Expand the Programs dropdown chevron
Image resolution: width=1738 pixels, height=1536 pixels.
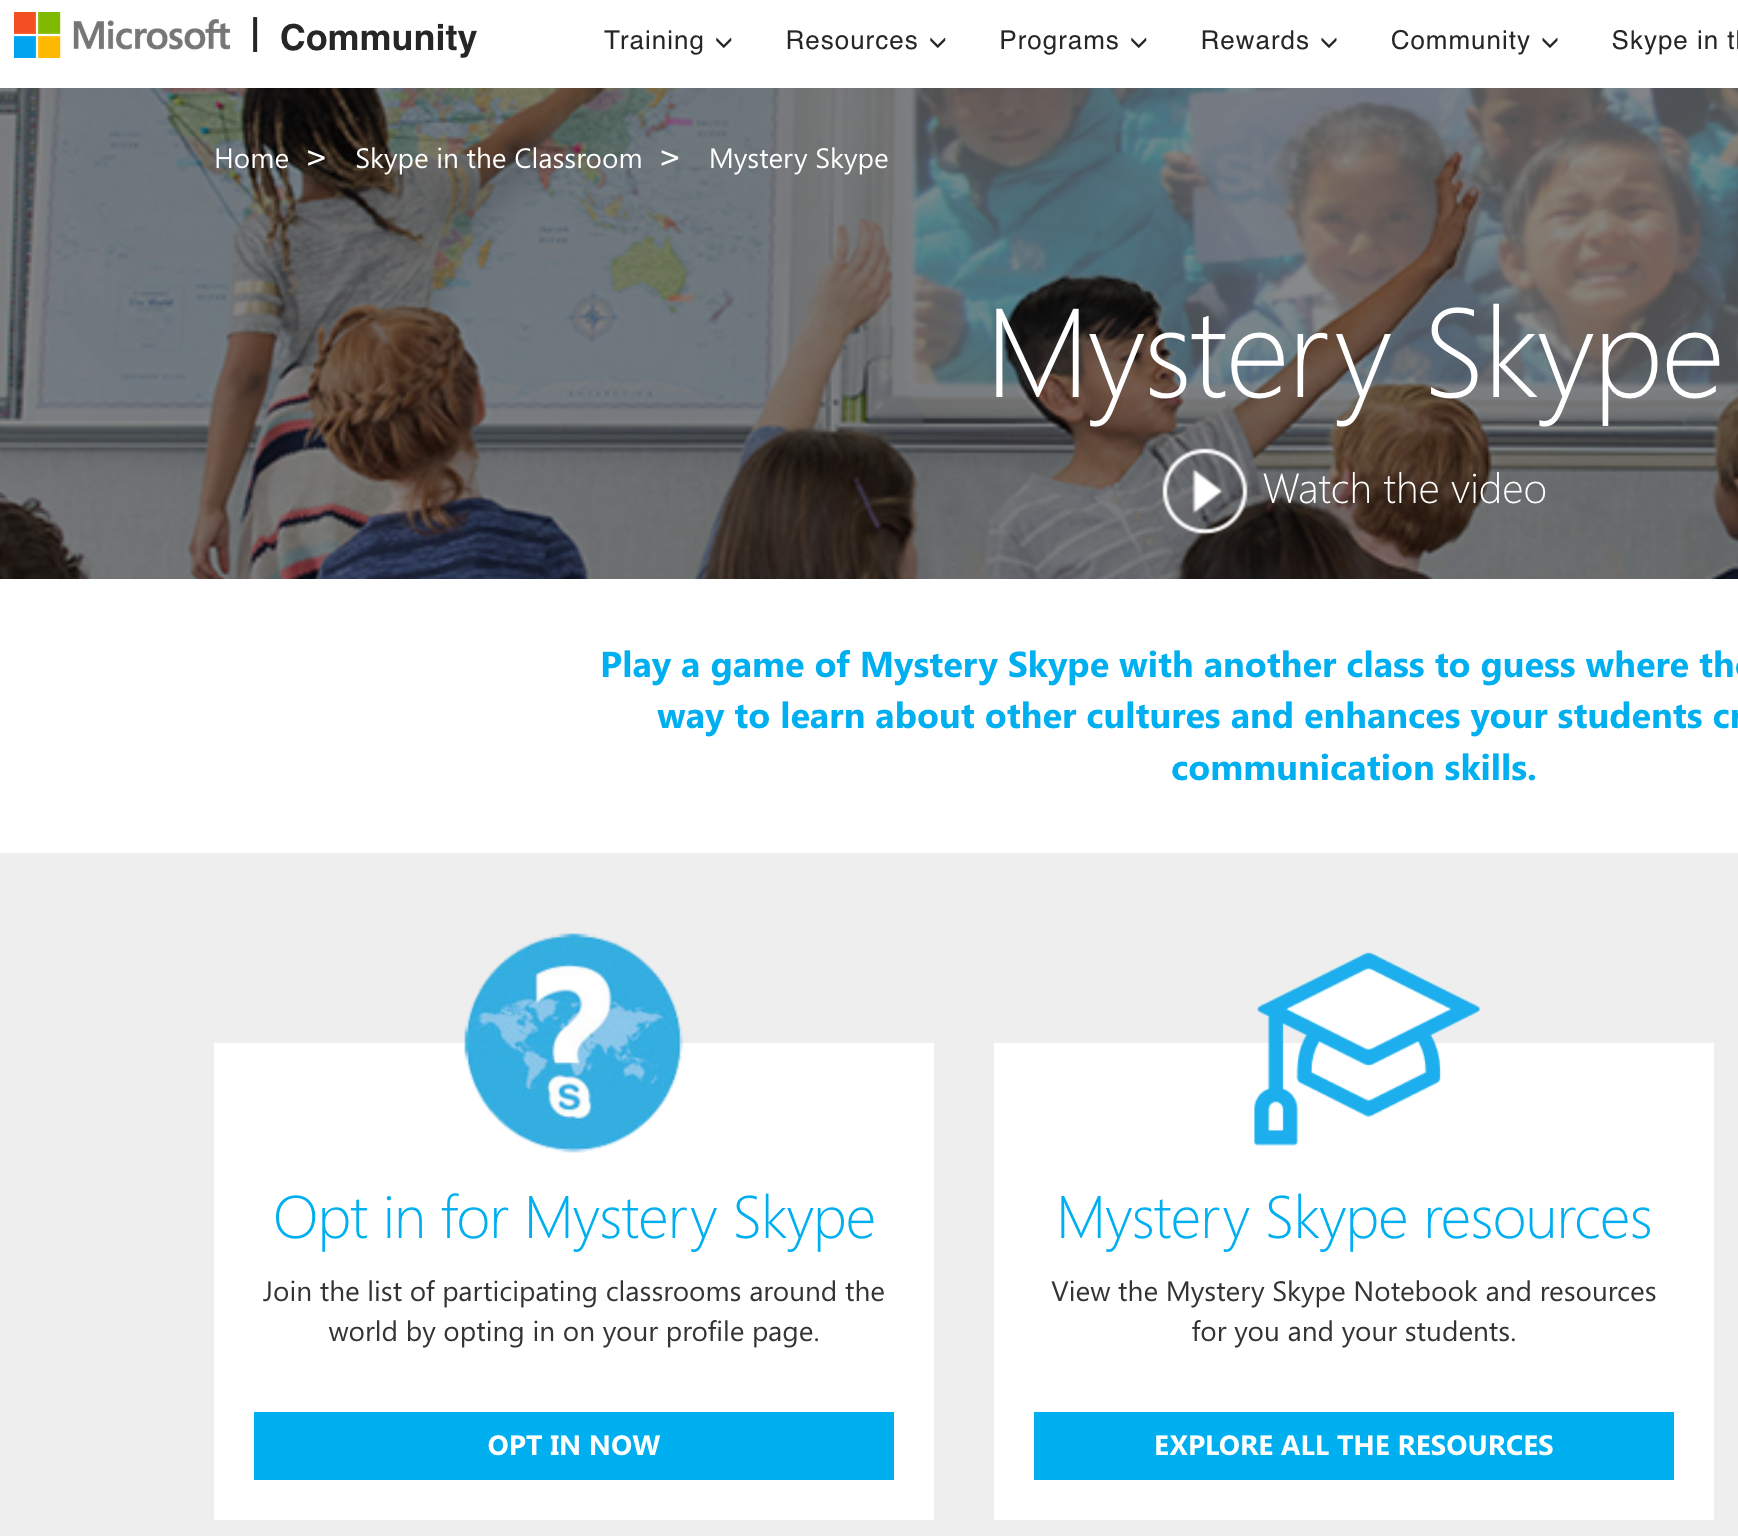[x=1139, y=42]
